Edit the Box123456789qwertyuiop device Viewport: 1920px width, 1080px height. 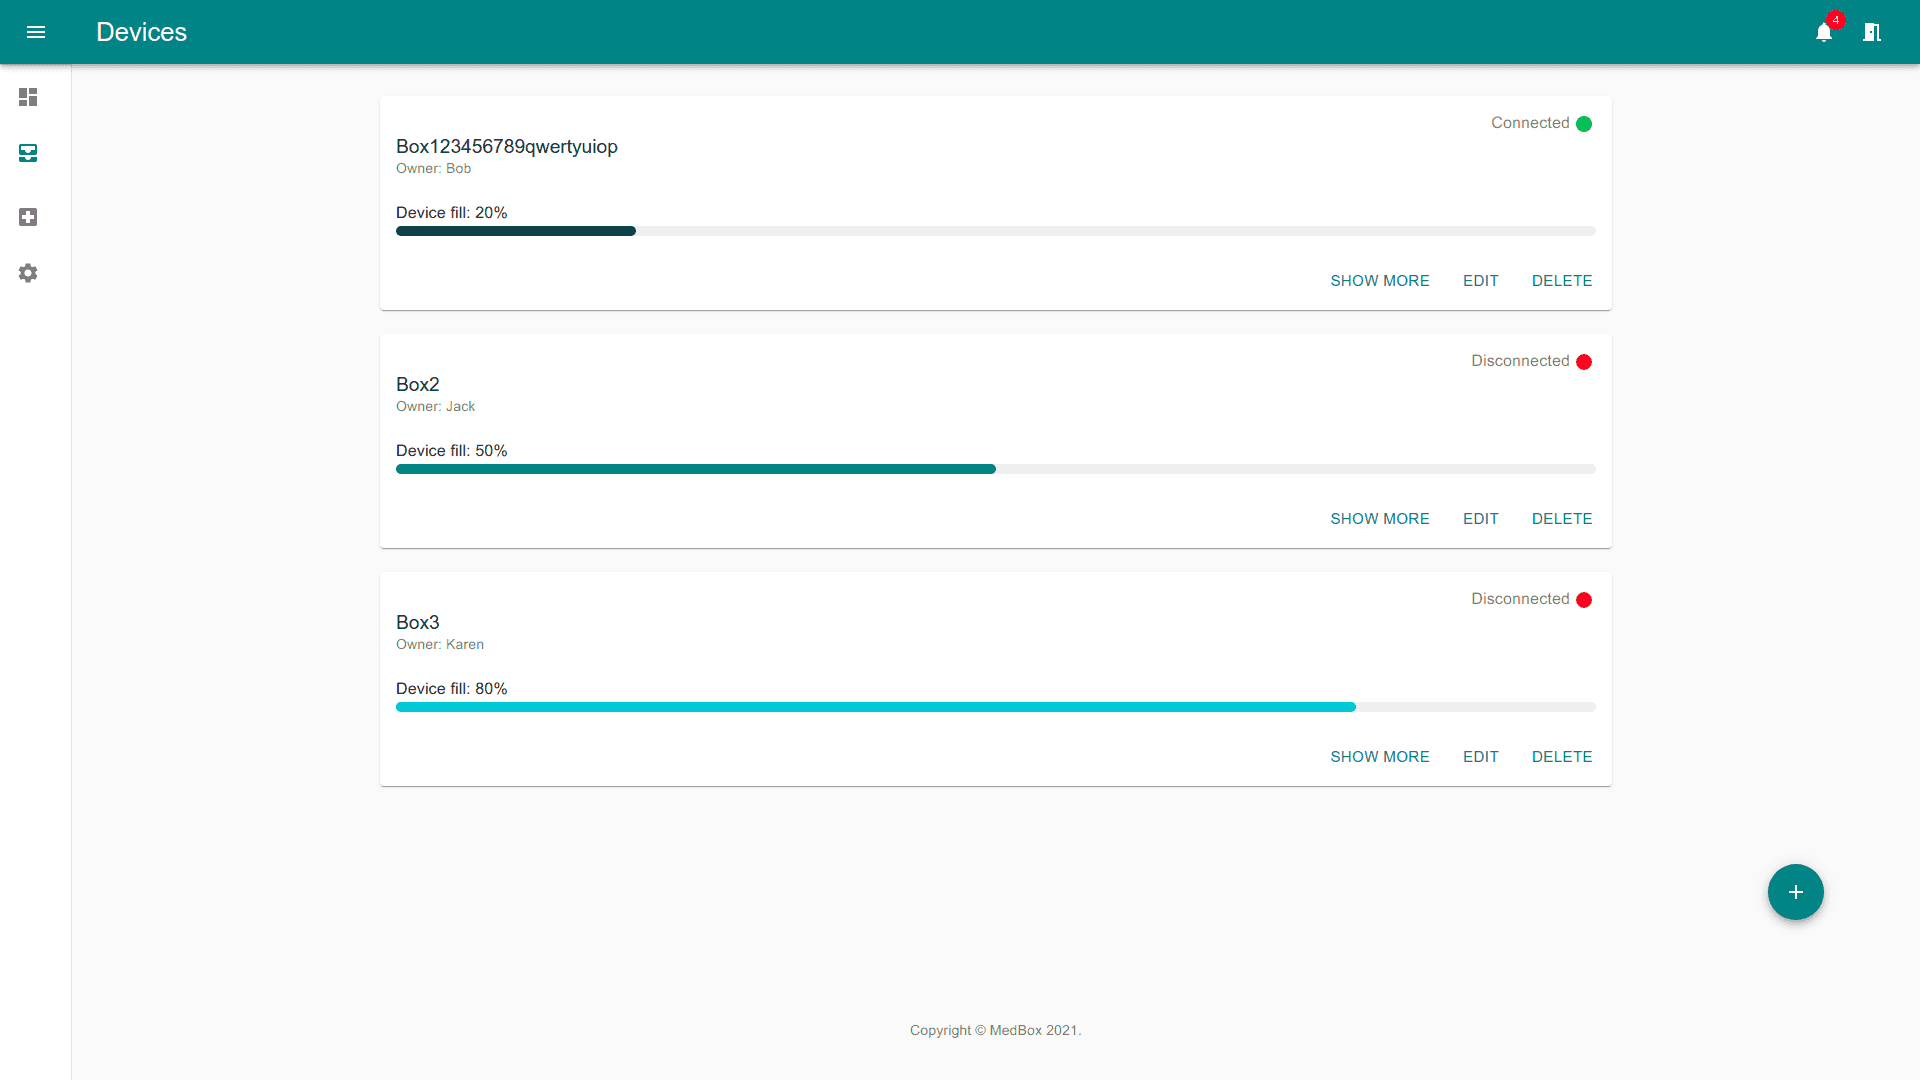click(x=1480, y=281)
